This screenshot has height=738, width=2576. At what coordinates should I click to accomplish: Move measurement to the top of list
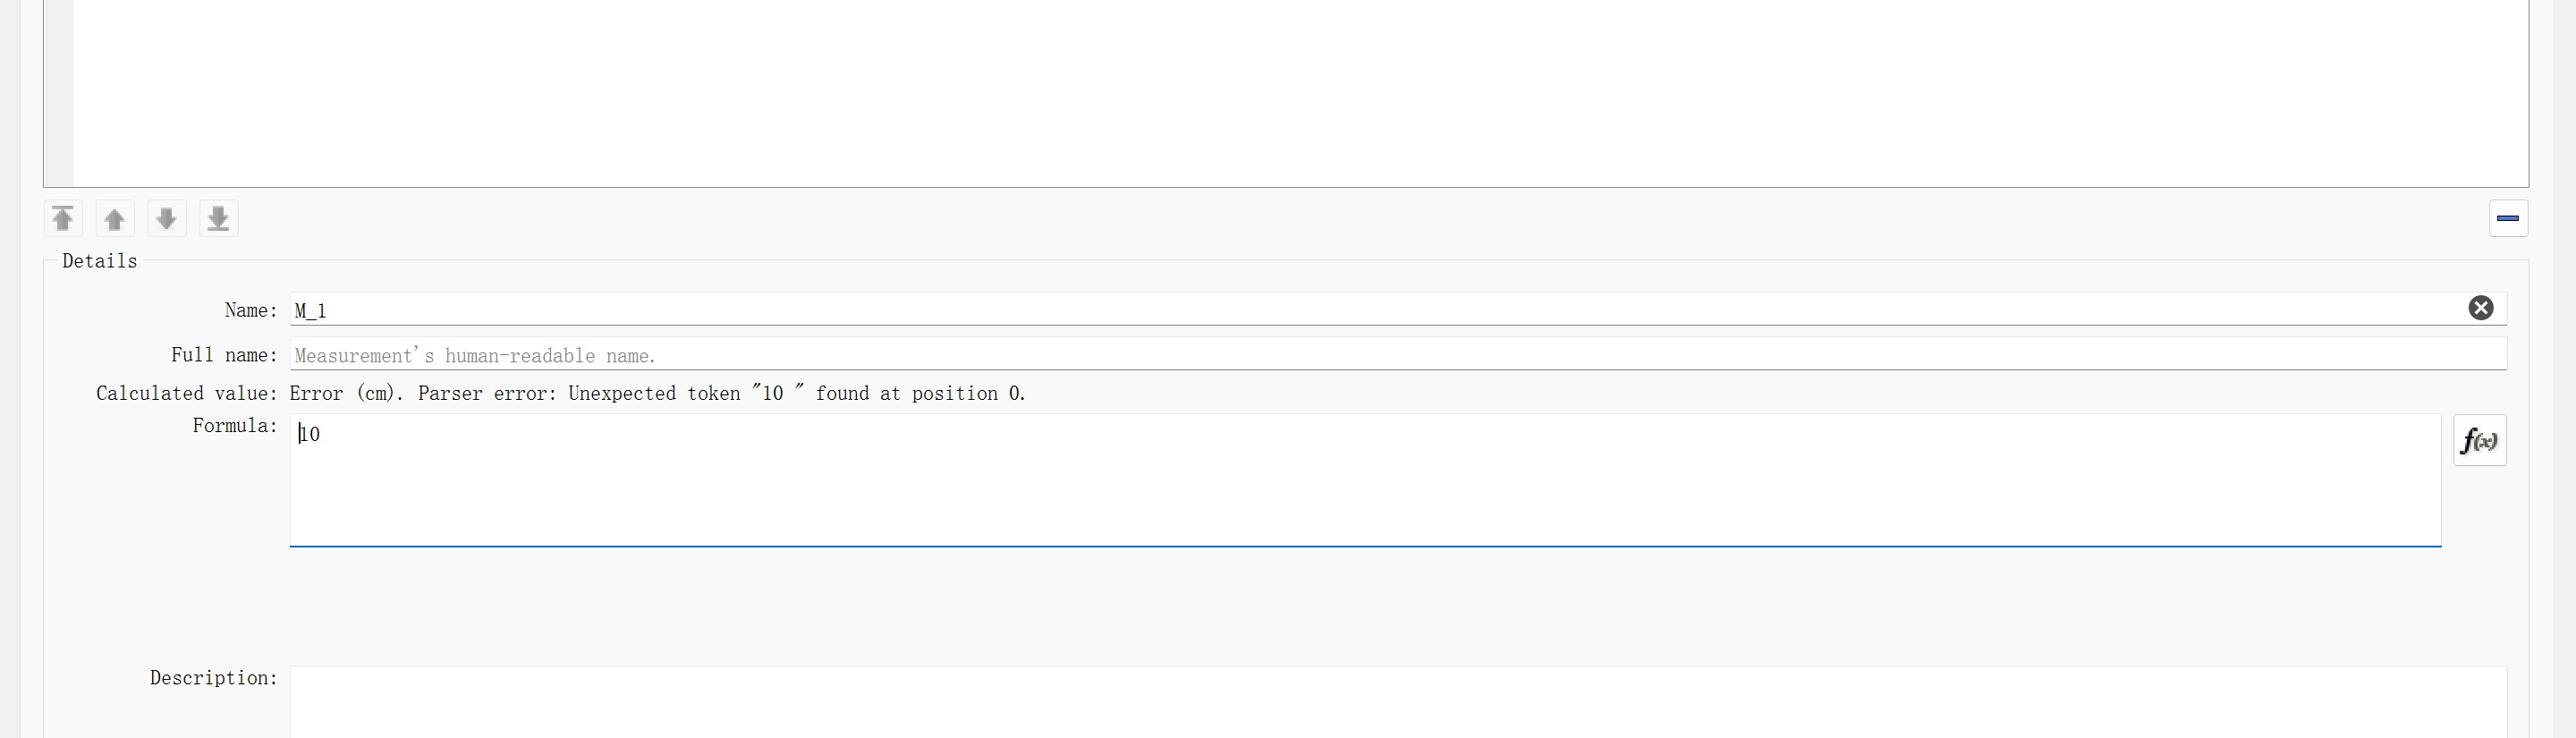click(63, 218)
